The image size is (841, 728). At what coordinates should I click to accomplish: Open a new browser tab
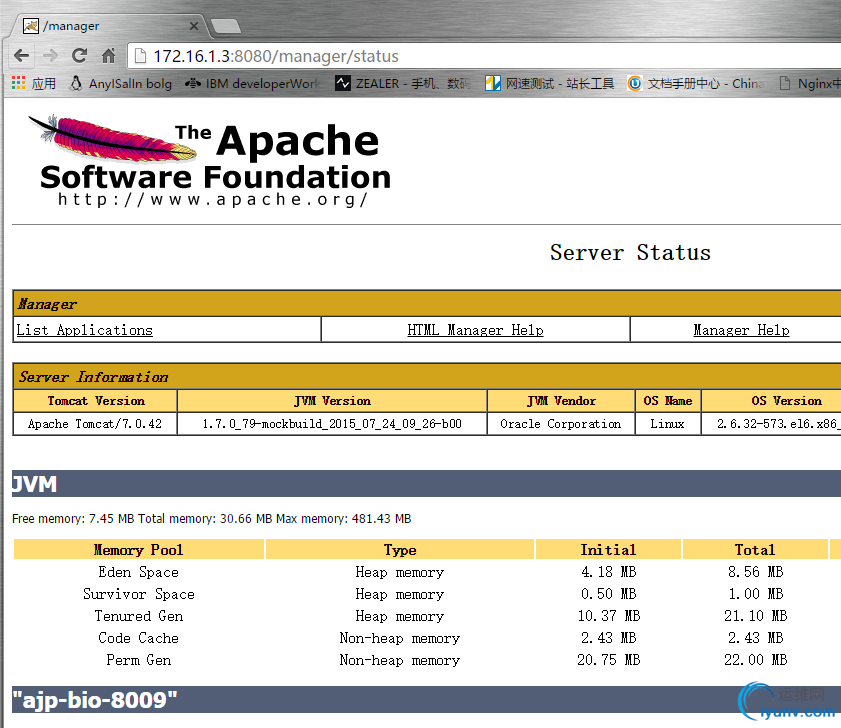[x=226, y=26]
